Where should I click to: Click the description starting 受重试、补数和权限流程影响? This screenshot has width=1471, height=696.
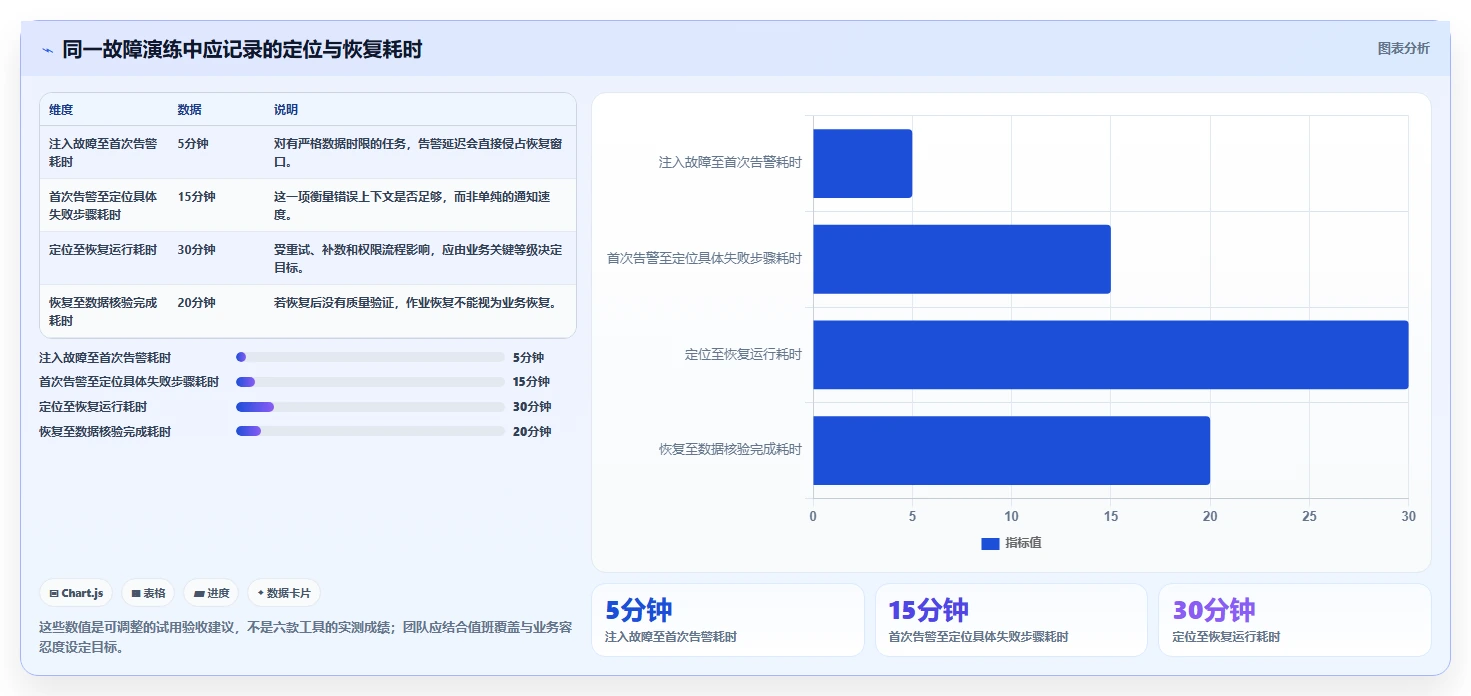pos(418,258)
